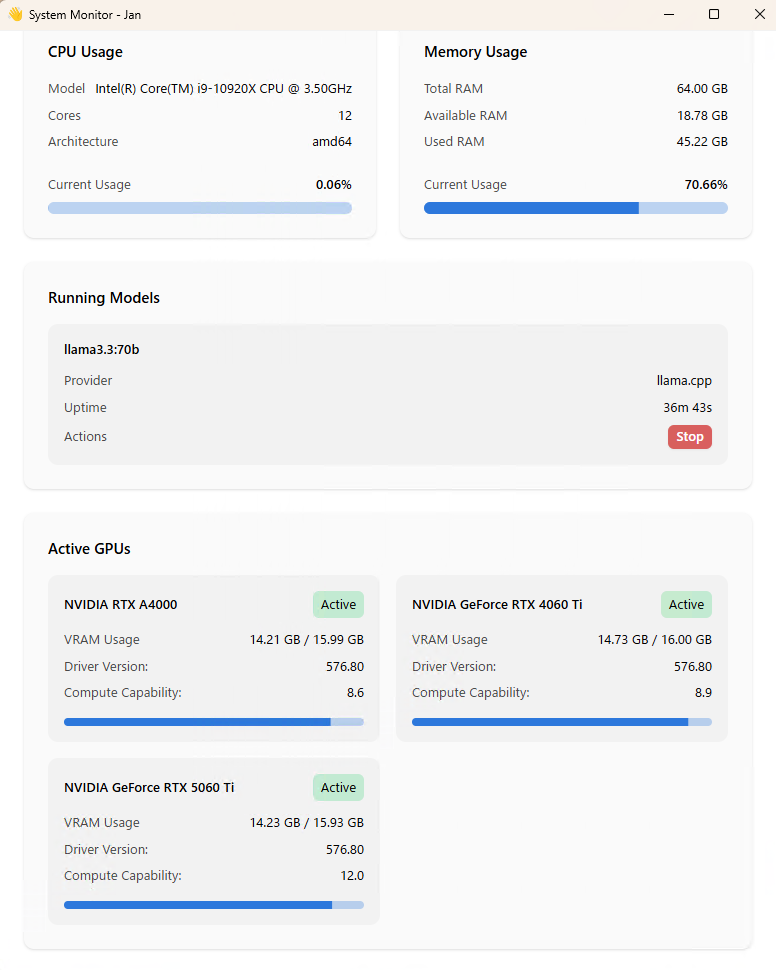Click the Running Models heading
The height and width of the screenshot is (970, 776).
click(104, 298)
